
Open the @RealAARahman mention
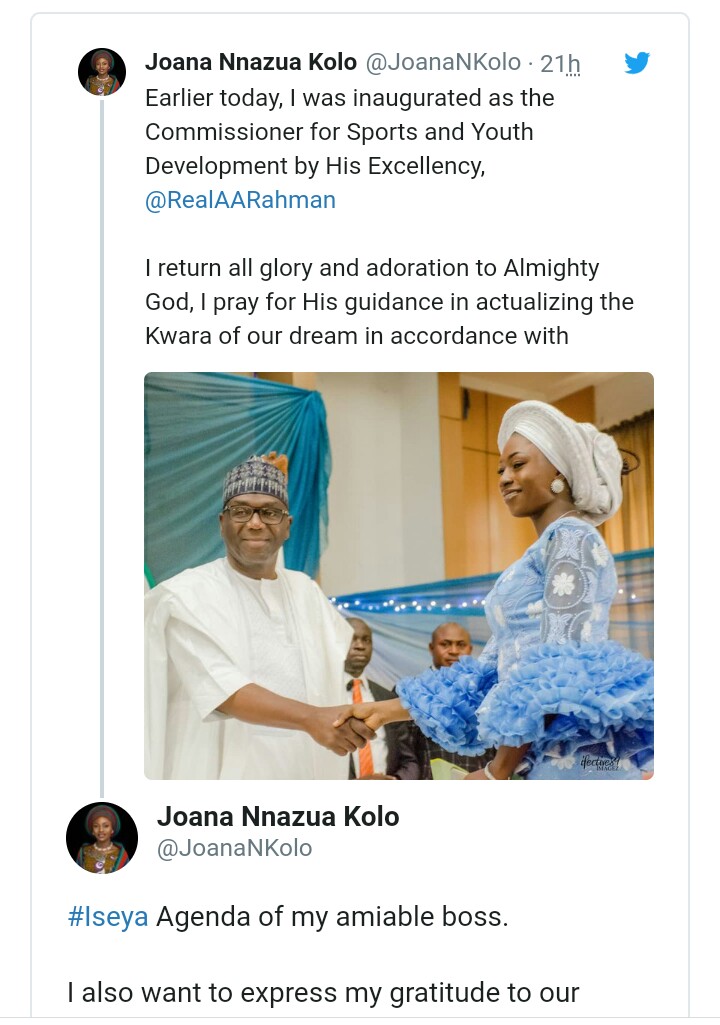(240, 200)
